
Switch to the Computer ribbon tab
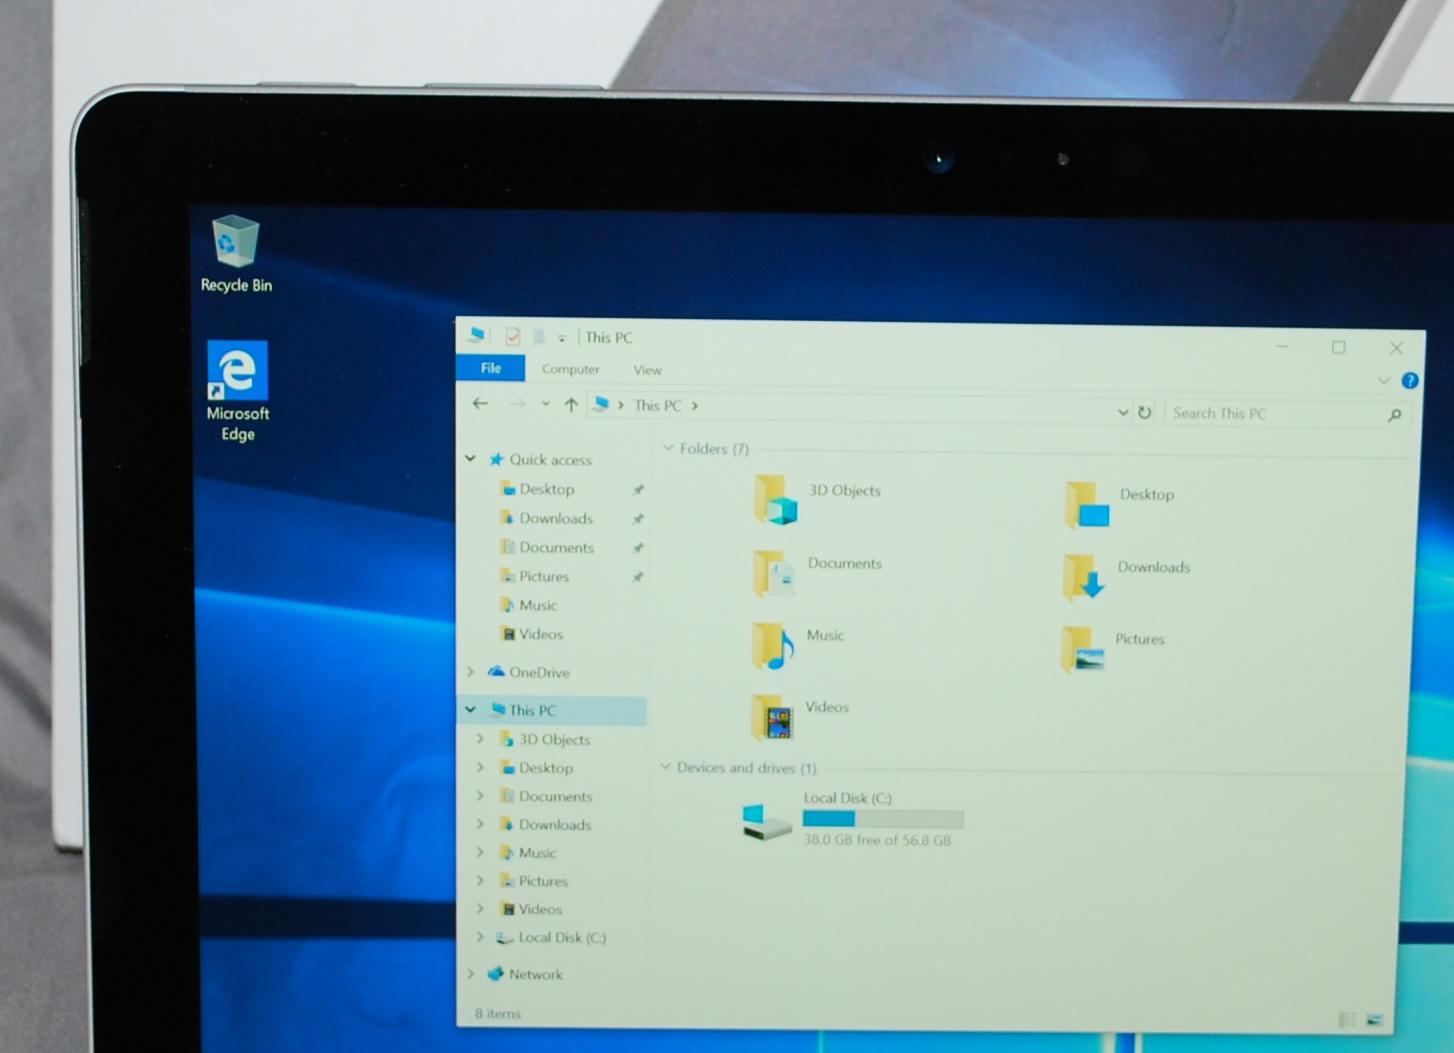[x=570, y=369]
